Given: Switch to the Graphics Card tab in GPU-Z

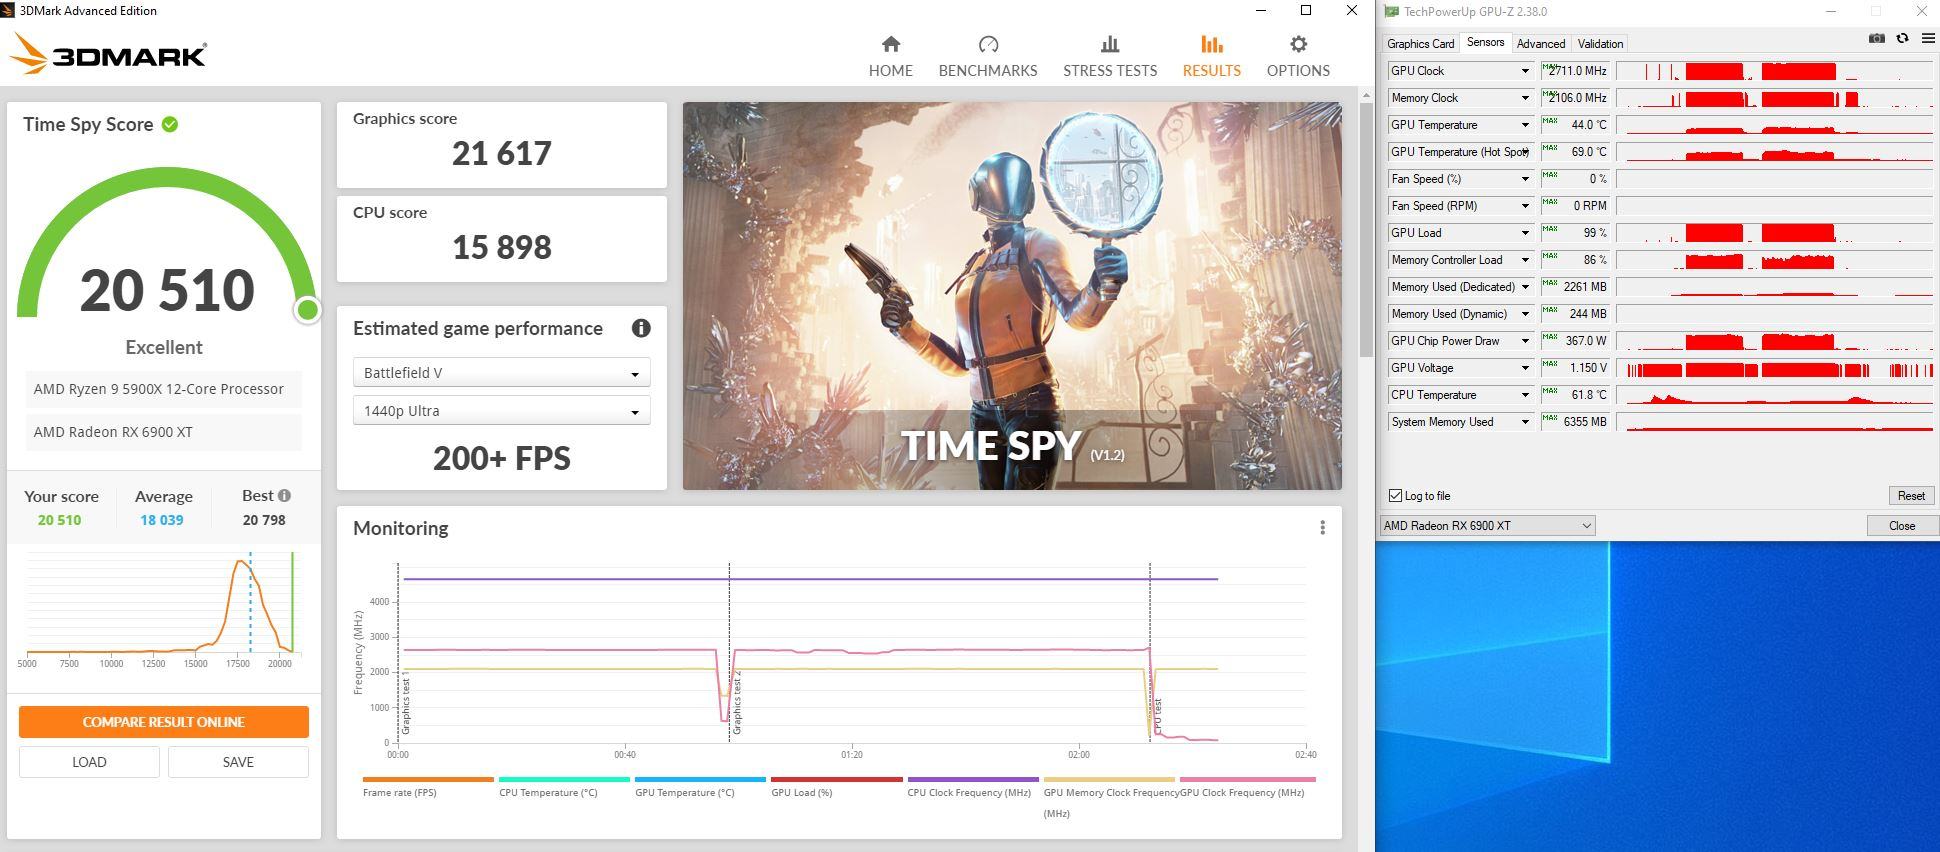Looking at the screenshot, I should (x=1420, y=43).
